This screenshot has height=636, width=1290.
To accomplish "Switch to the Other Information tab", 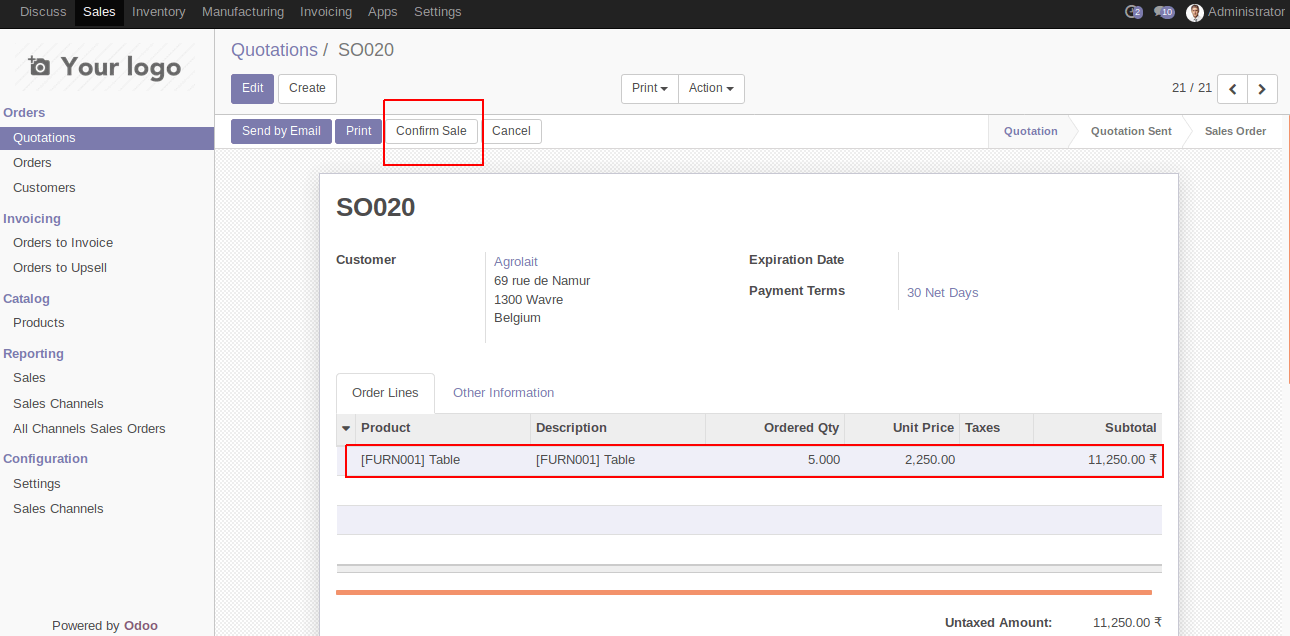I will [x=503, y=392].
